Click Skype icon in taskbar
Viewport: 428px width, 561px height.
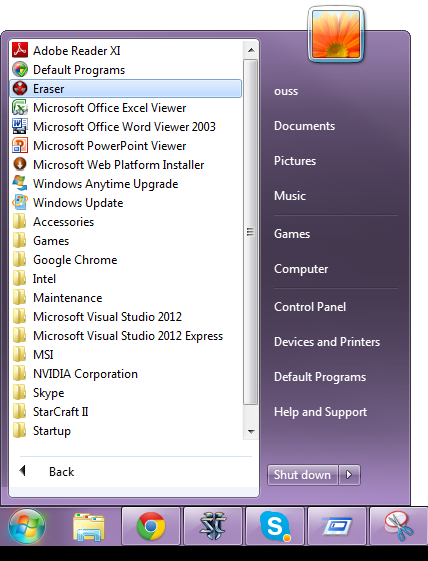(x=275, y=526)
